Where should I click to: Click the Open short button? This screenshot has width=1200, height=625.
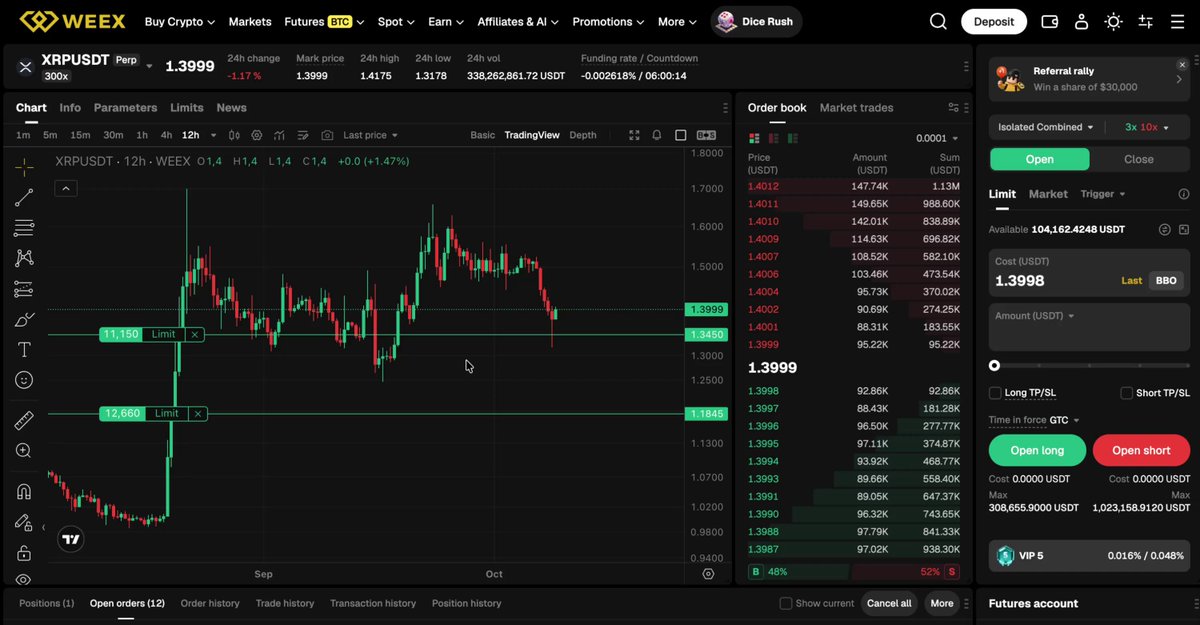1141,450
